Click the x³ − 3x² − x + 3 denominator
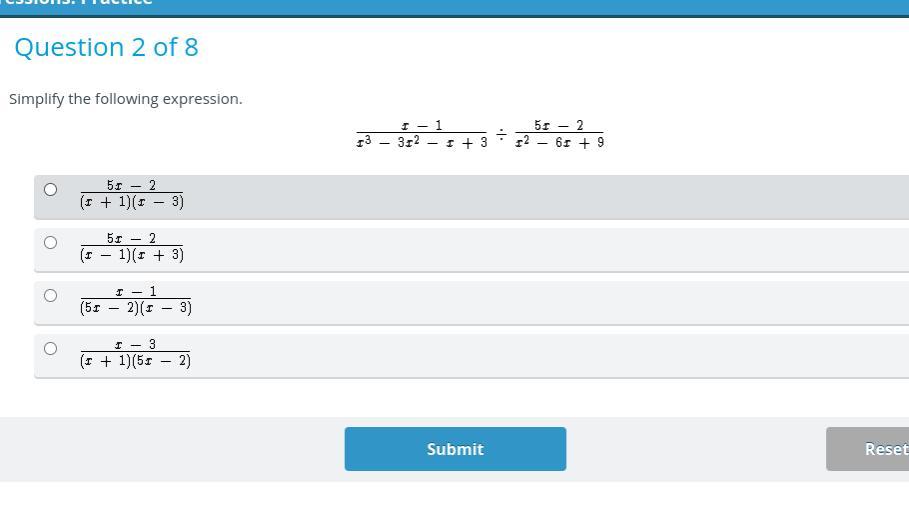909x512 pixels. click(x=422, y=143)
